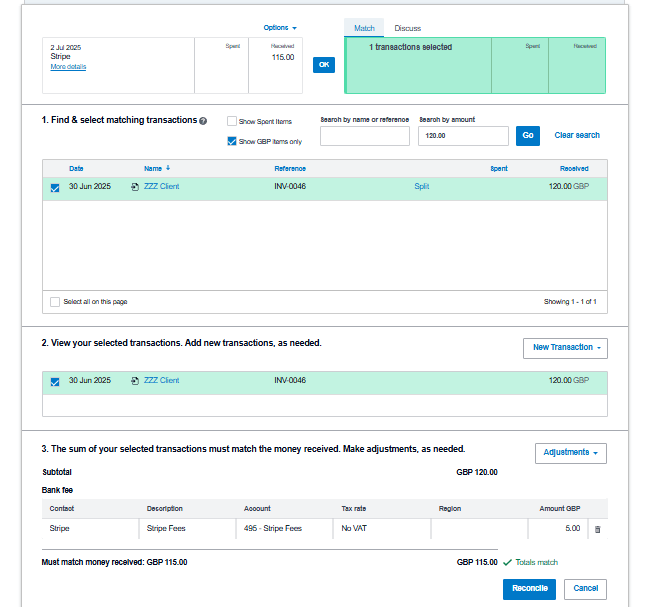Click the blue OK button
Screen dimensions: 649x607
click(324, 65)
